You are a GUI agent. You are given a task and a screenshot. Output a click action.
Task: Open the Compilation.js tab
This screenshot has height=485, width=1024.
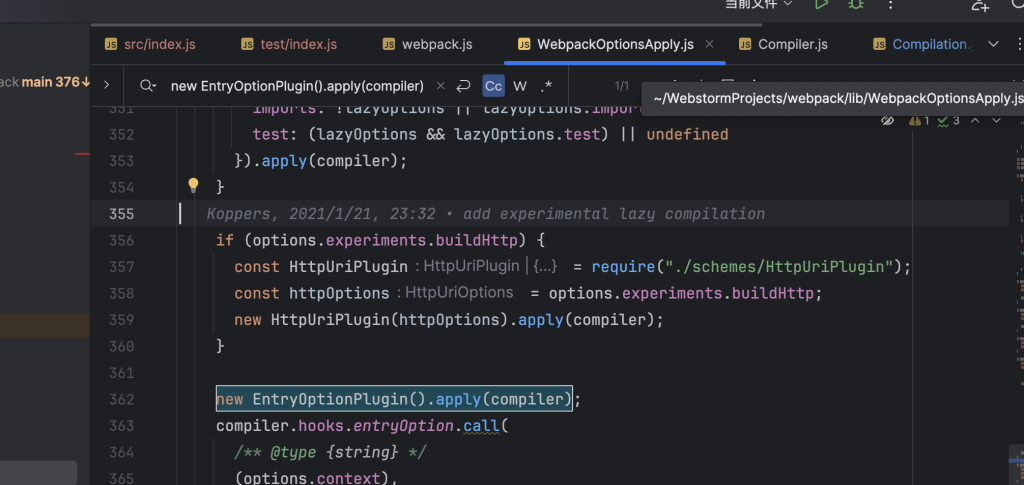point(923,44)
